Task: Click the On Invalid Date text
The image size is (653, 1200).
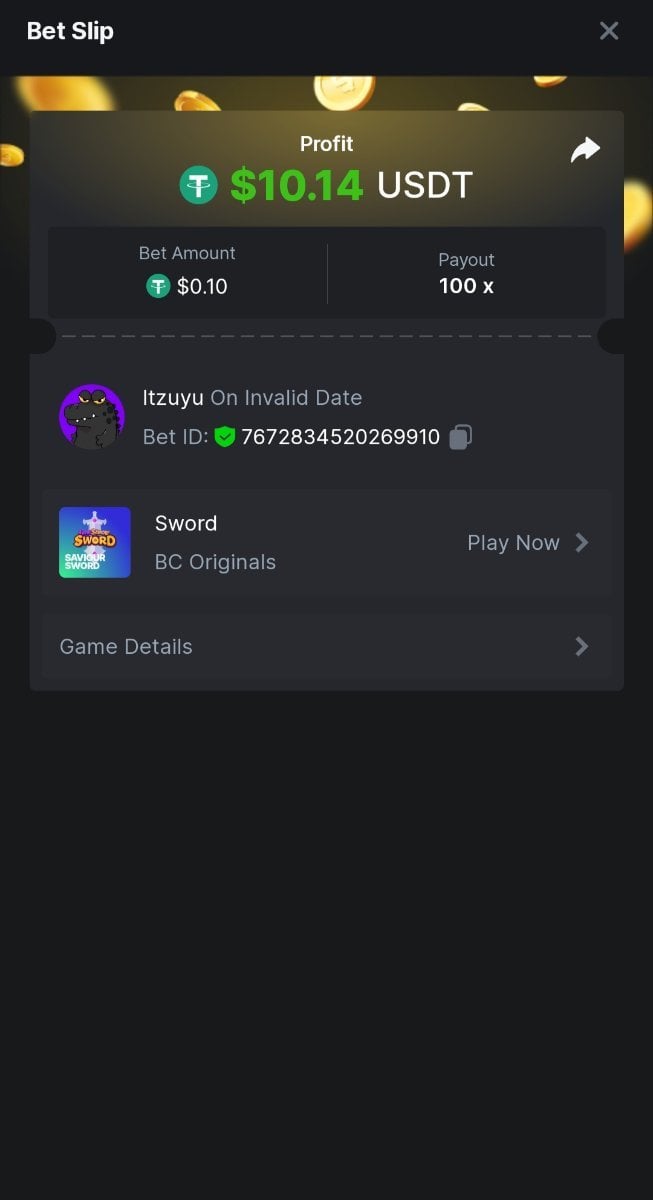Action: tap(286, 398)
